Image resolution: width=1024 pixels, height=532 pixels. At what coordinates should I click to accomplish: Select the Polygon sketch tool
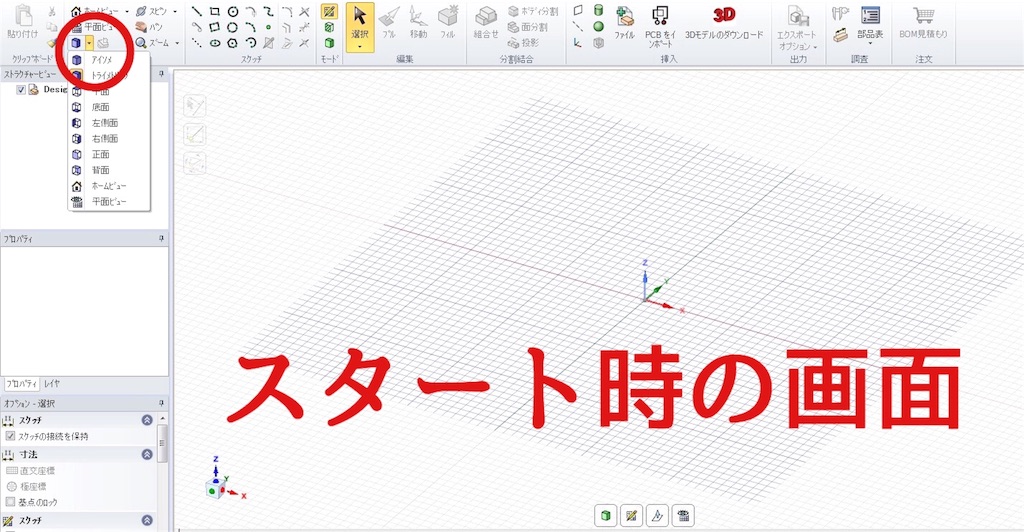click(x=232, y=43)
